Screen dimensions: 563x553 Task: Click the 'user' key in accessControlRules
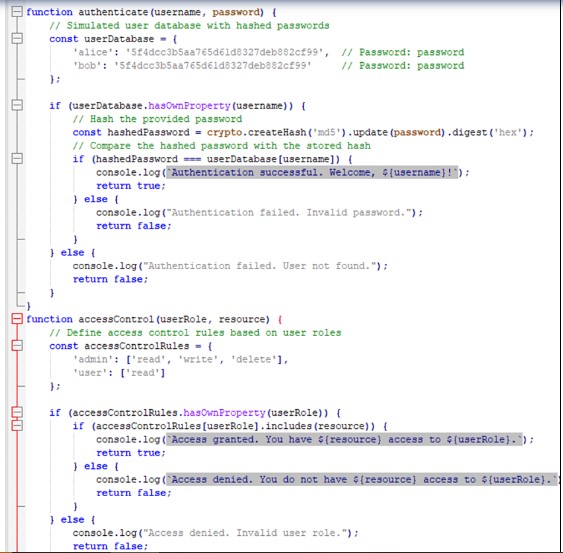click(90, 373)
